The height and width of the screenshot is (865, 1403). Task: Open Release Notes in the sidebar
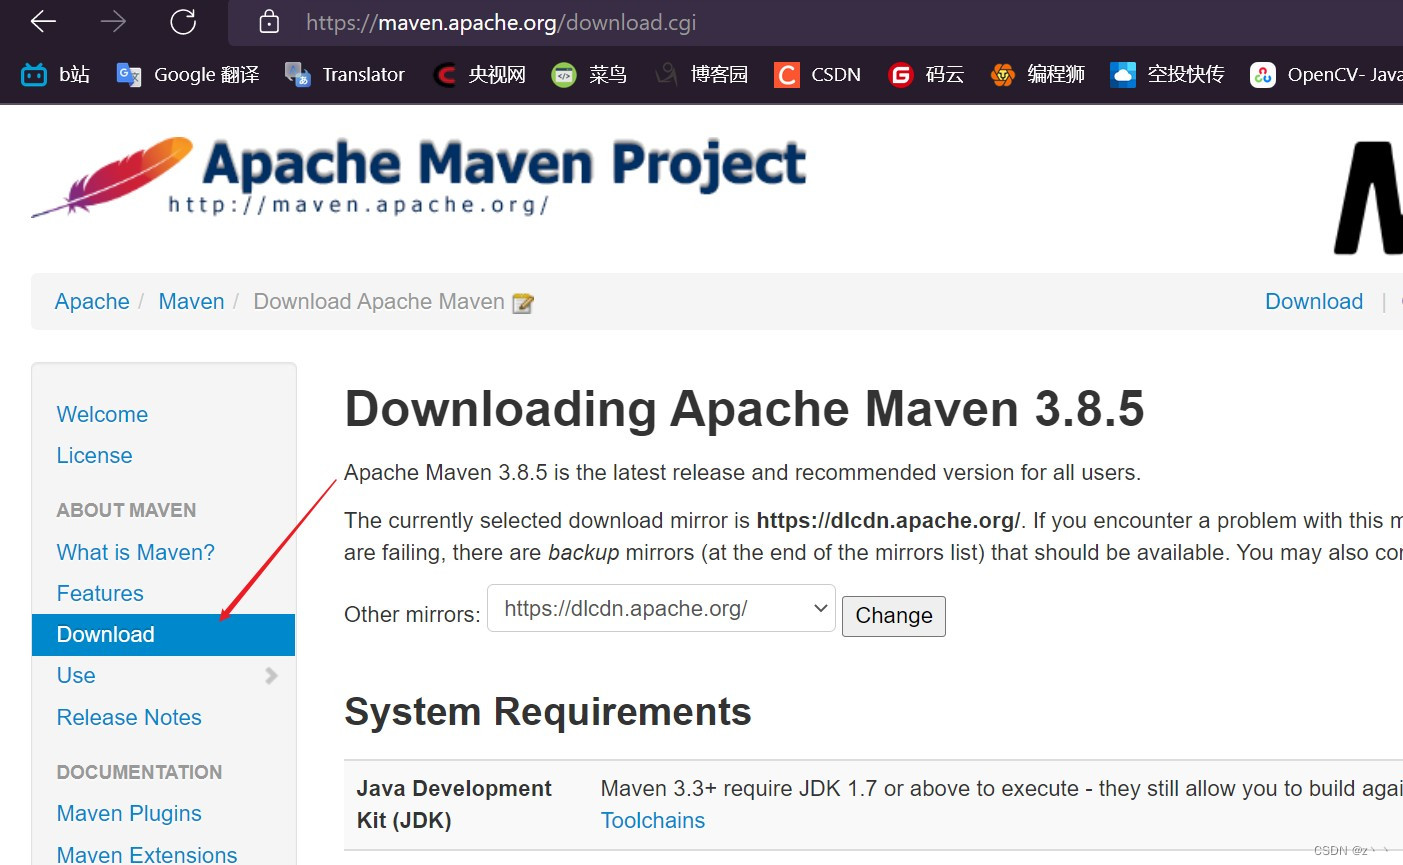tap(129, 717)
